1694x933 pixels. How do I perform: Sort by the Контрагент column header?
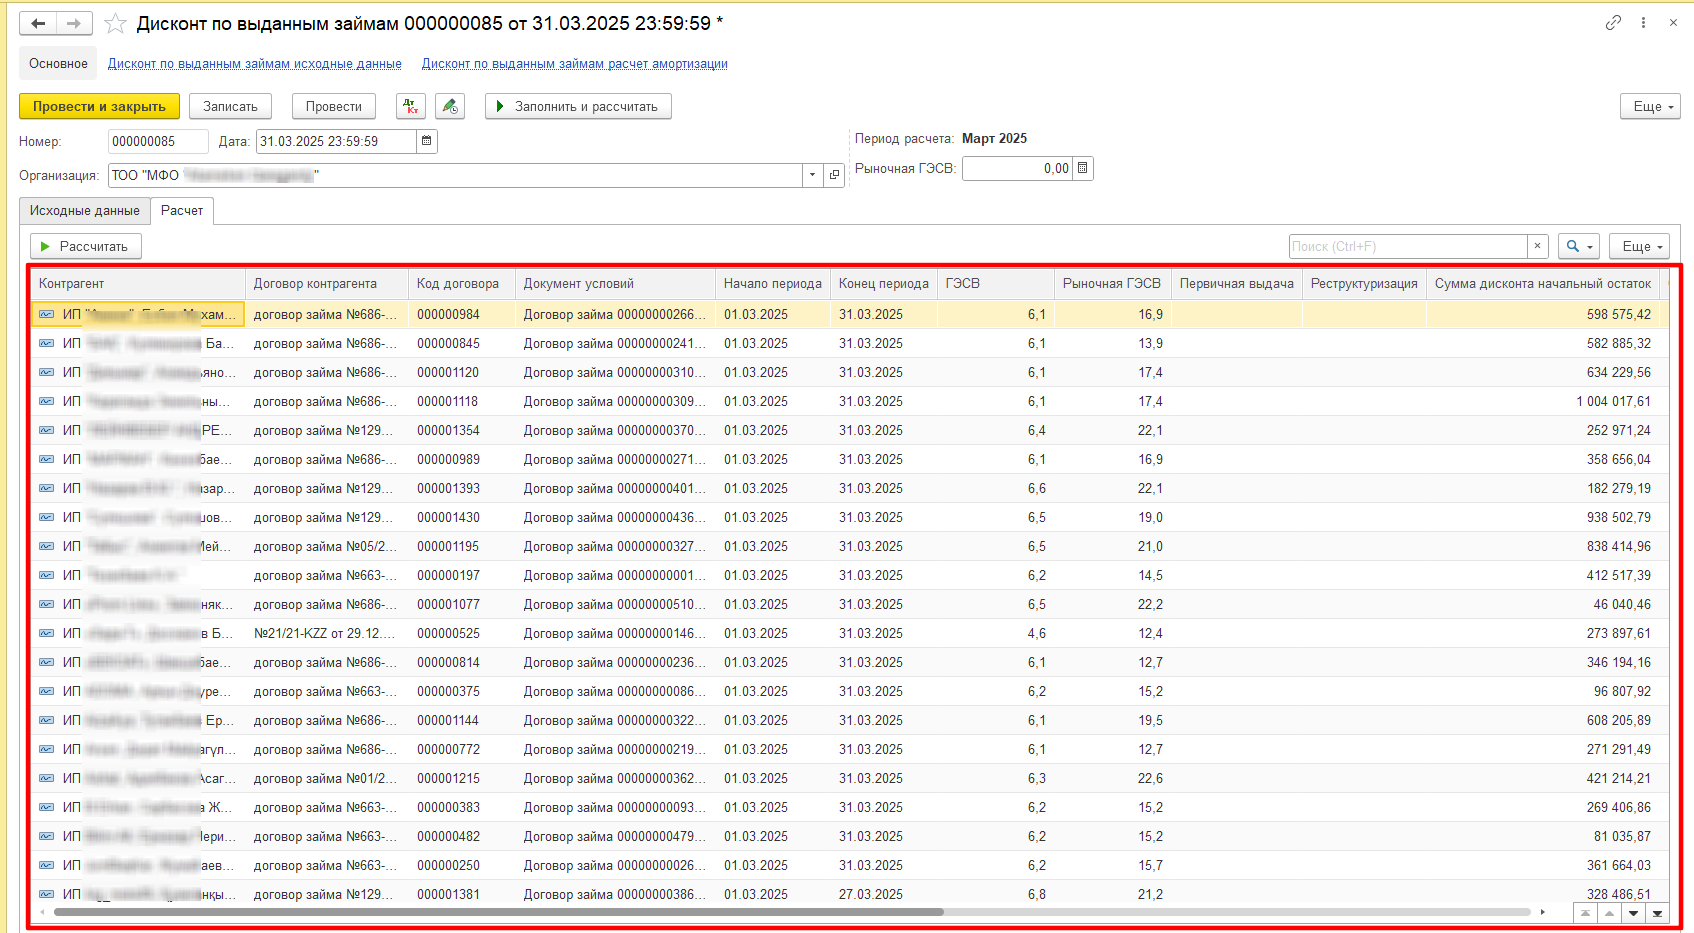tap(138, 284)
